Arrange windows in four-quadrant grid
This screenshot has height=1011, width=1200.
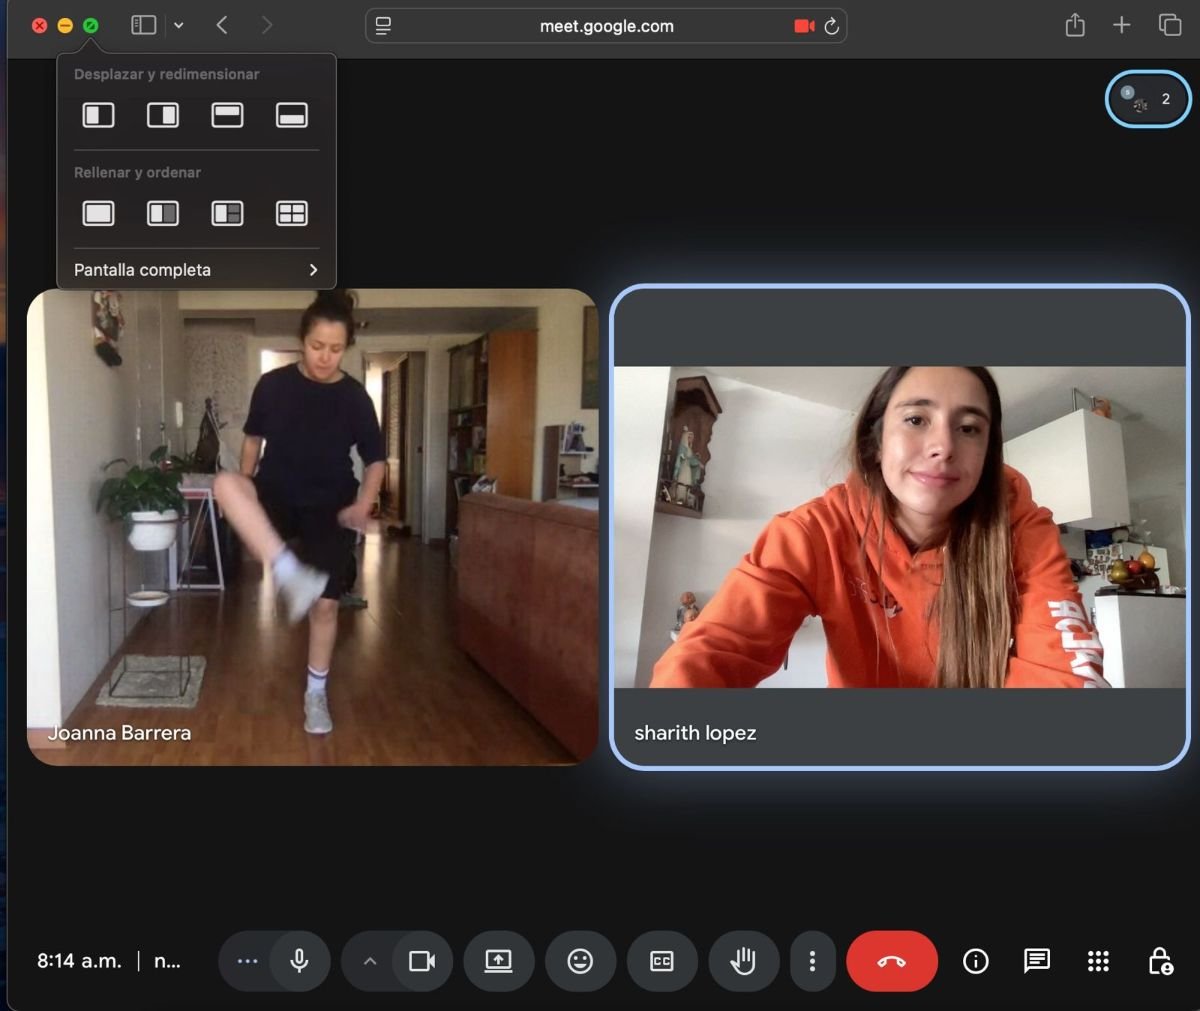coord(291,213)
